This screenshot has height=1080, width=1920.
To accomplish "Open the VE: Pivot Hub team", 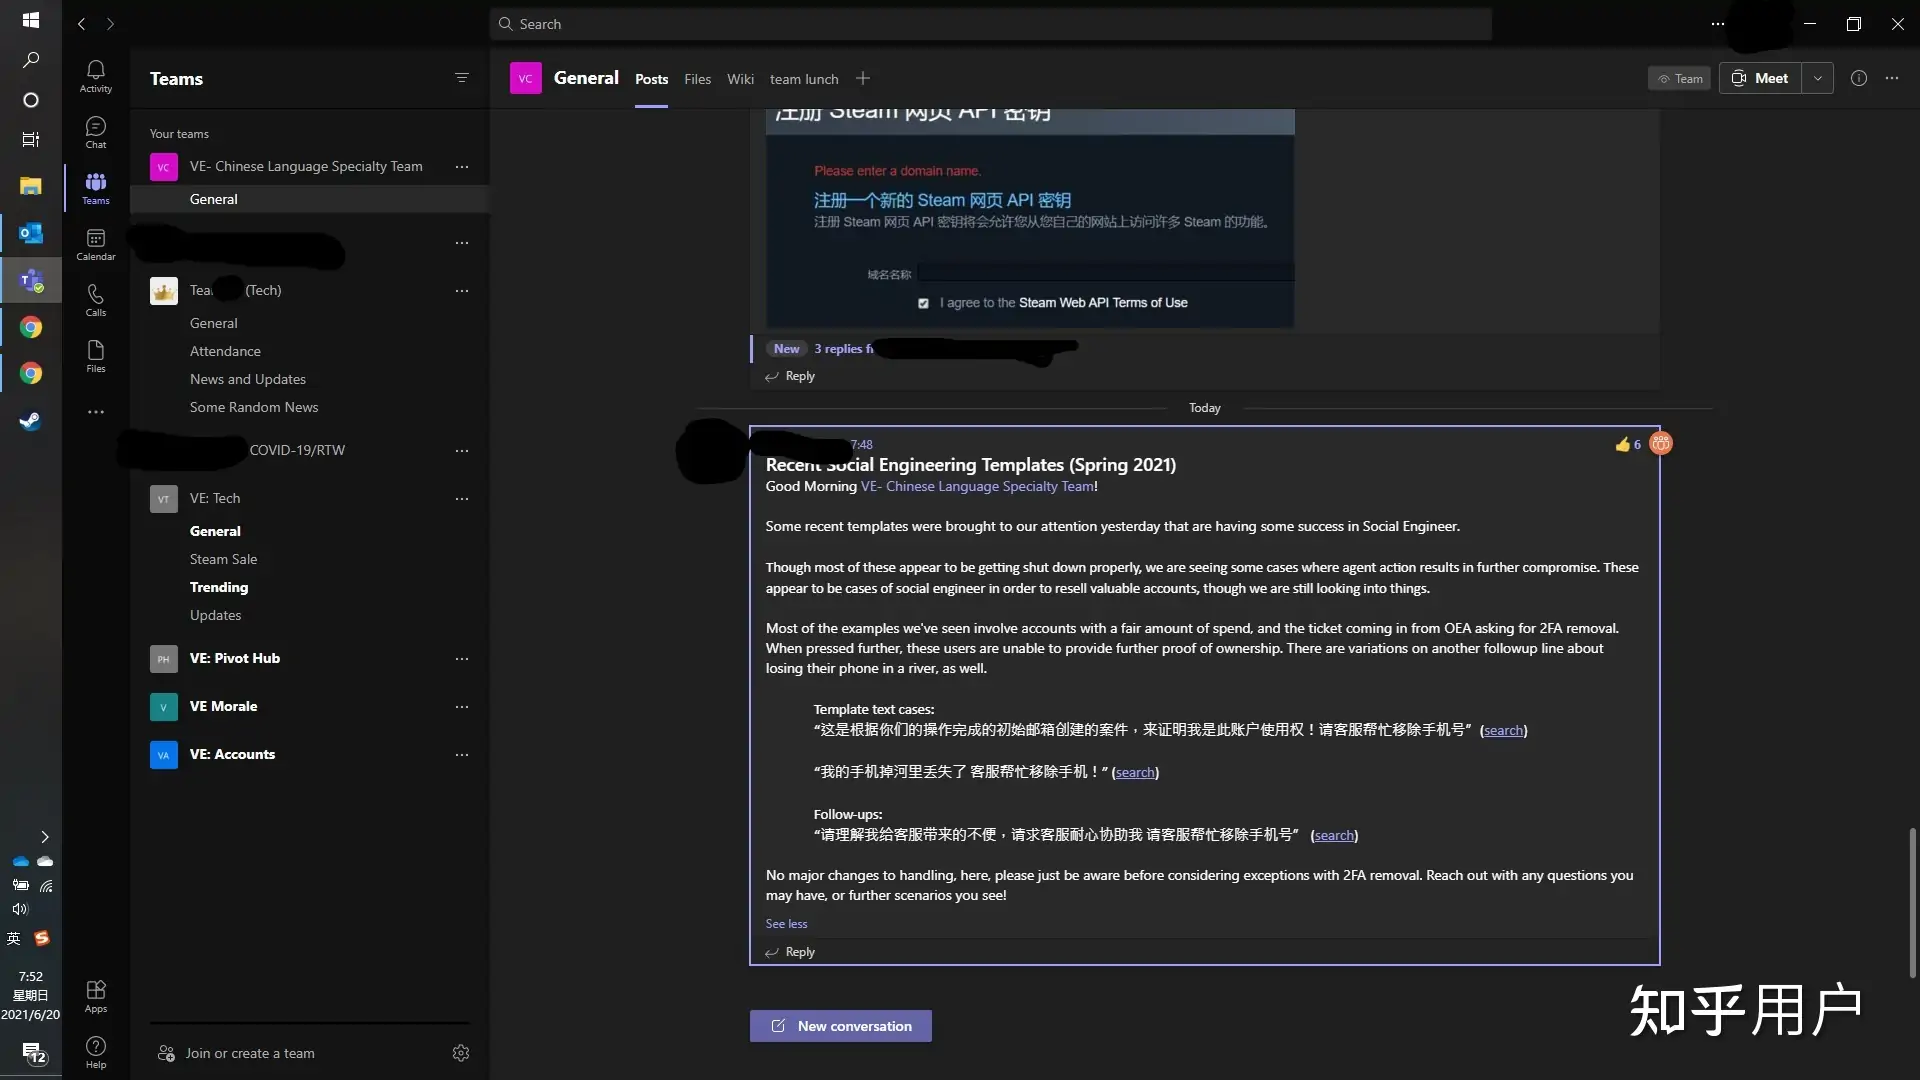I will 235,658.
